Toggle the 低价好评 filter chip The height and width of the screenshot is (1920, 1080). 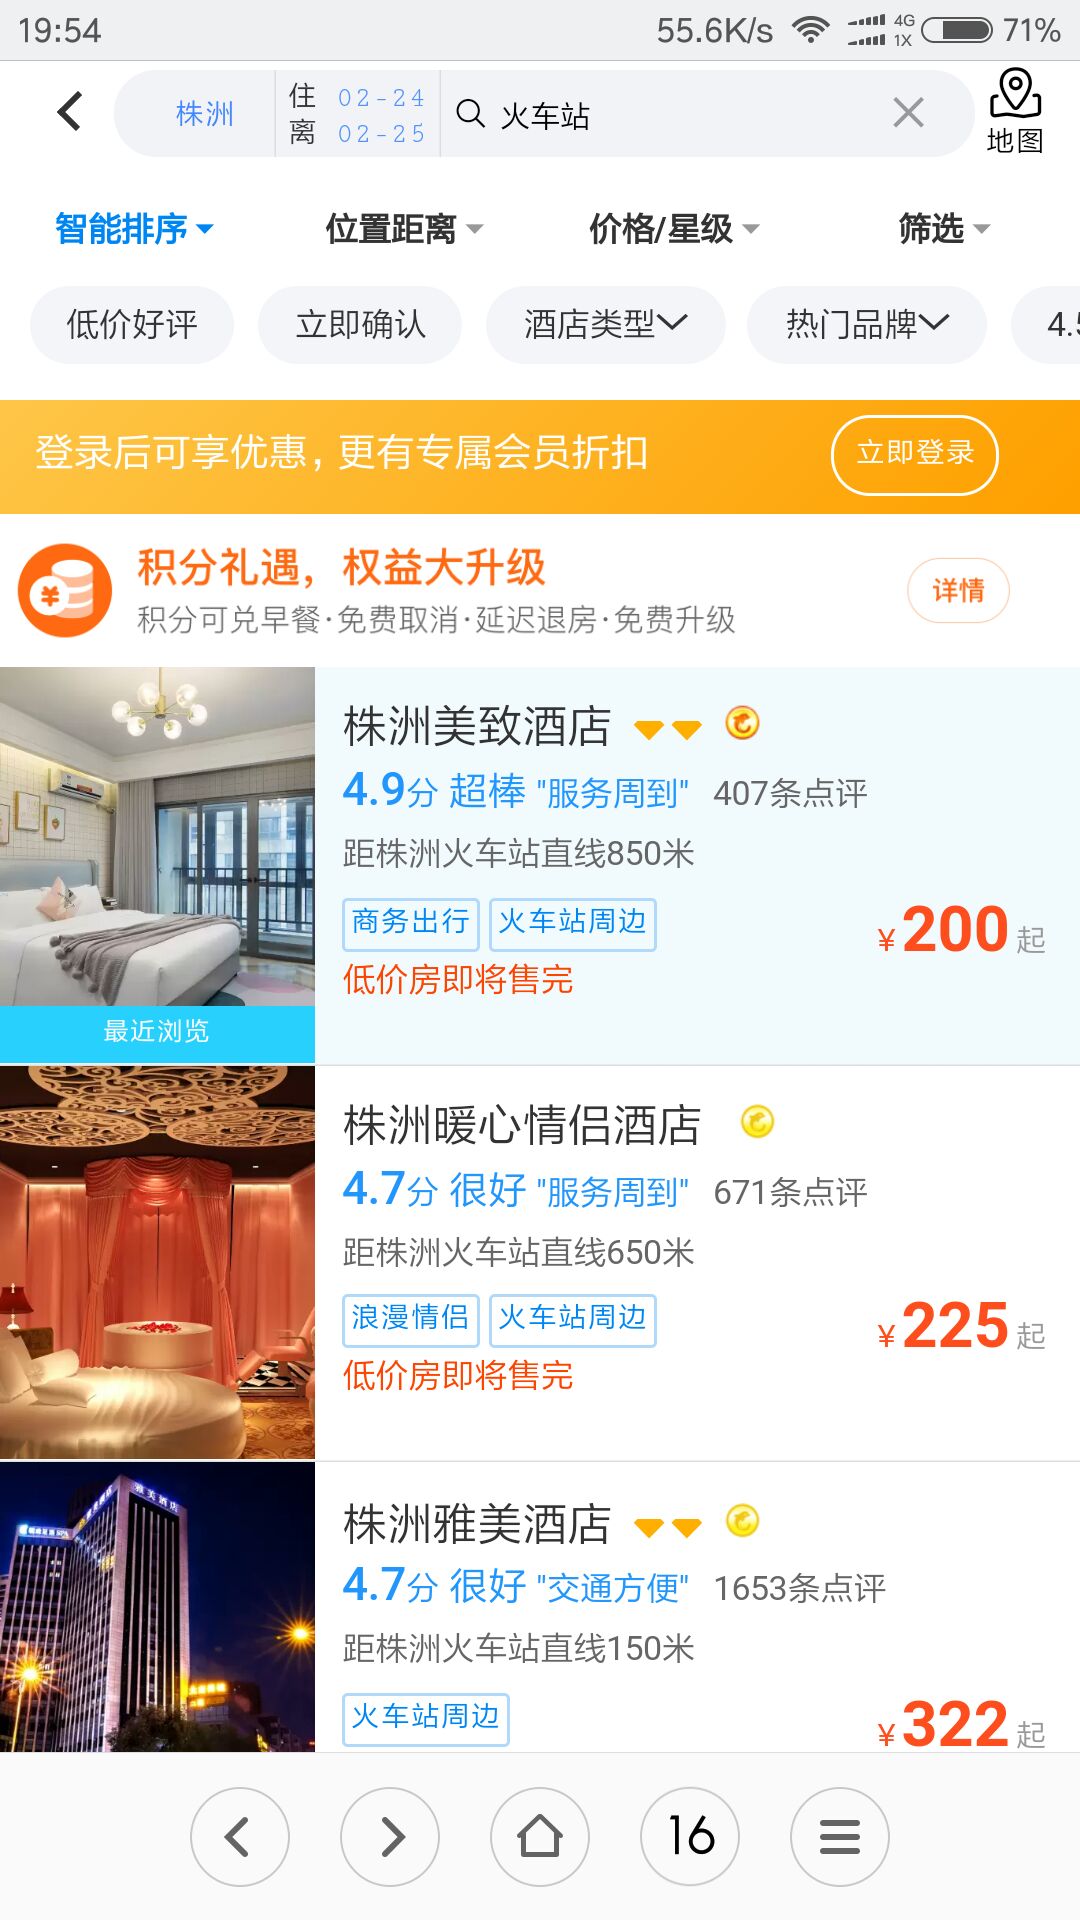click(x=132, y=325)
